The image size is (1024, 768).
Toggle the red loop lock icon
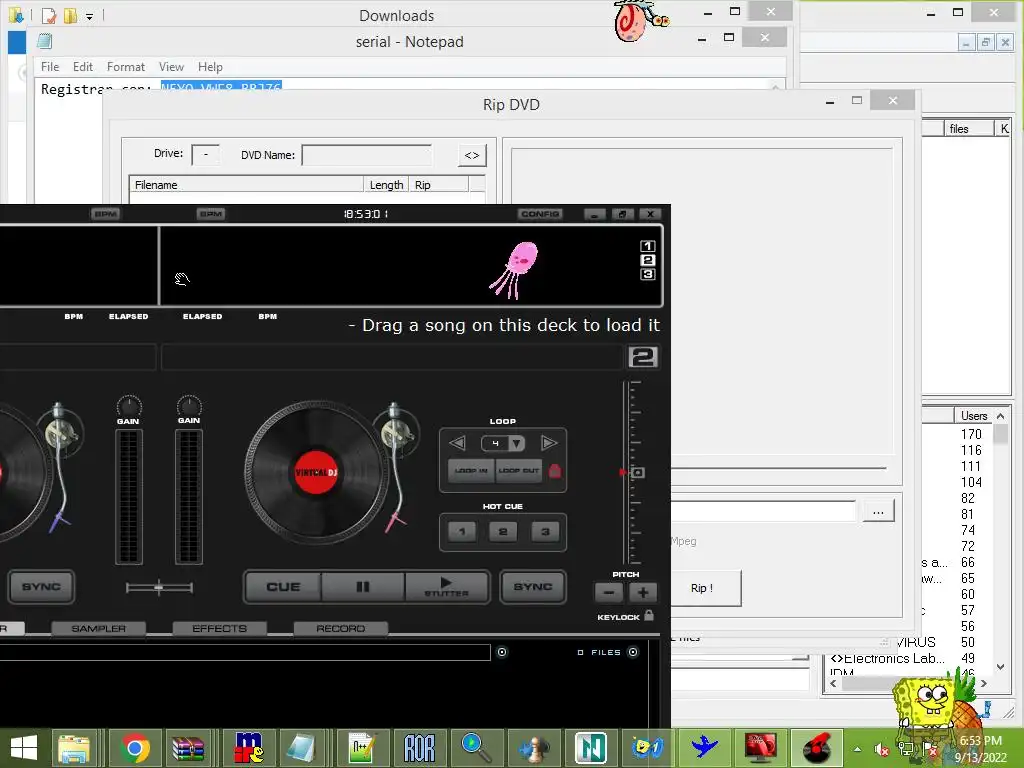point(554,470)
